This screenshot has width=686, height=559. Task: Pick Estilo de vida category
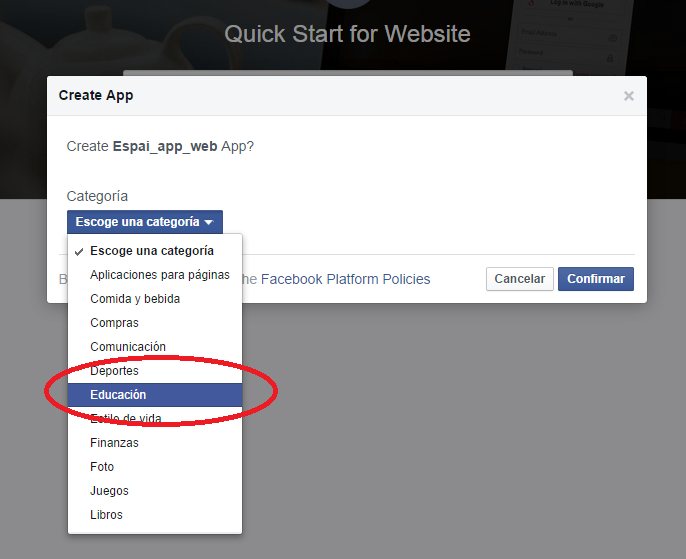click(125, 419)
